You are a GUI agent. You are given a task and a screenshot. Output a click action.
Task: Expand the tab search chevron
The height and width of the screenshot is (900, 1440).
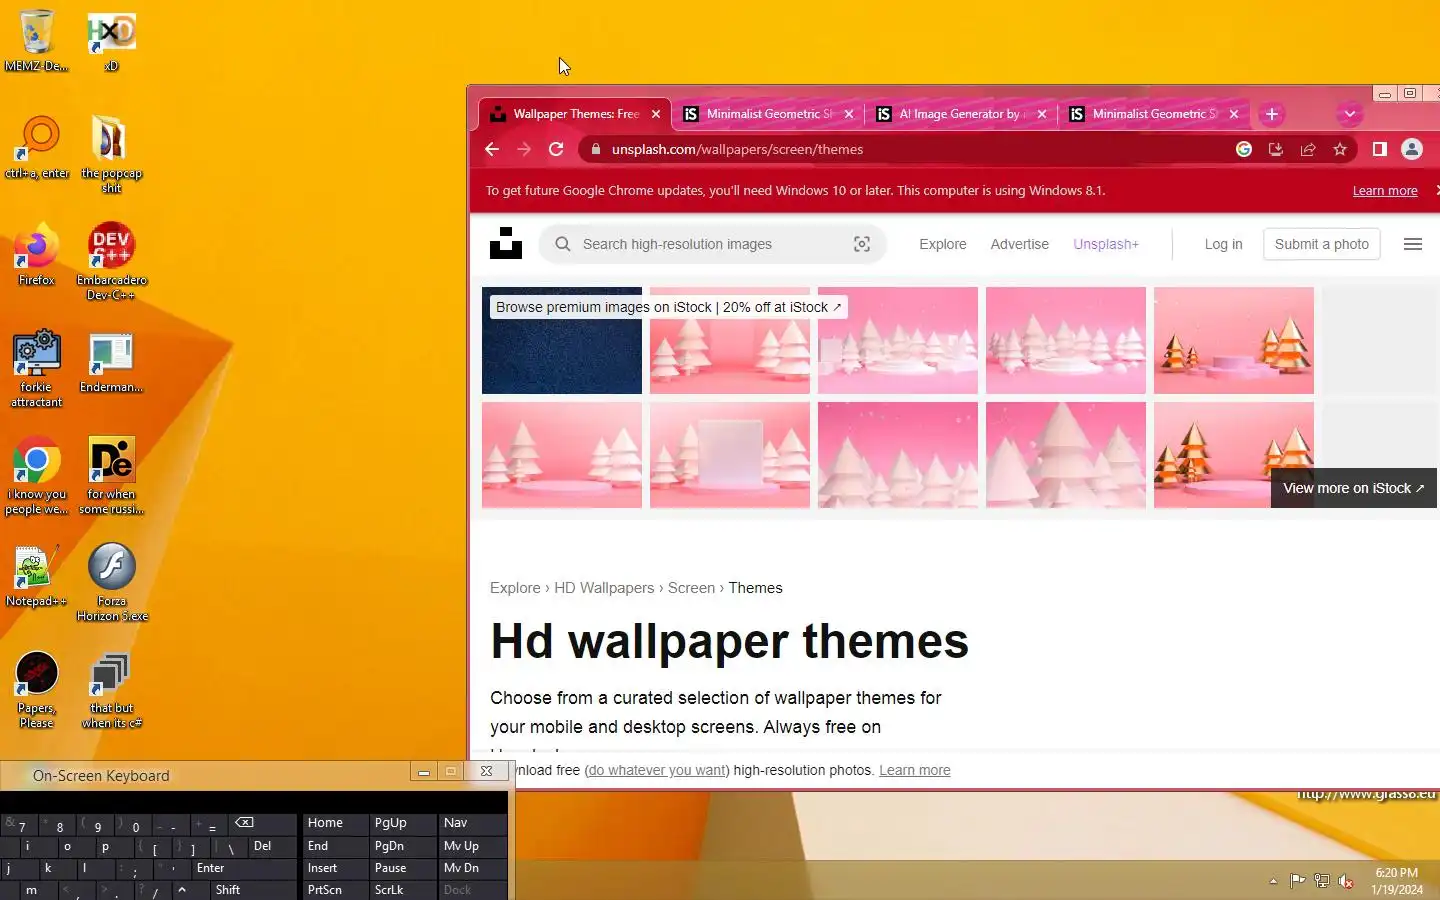tap(1350, 114)
